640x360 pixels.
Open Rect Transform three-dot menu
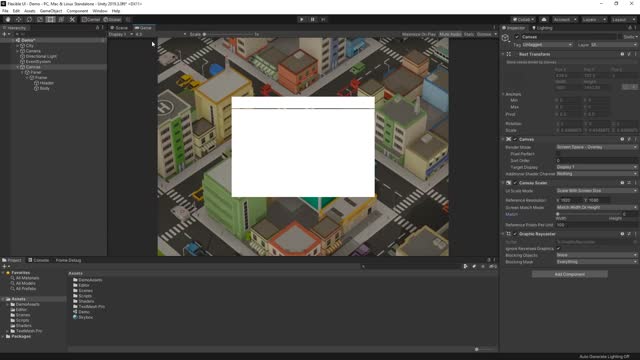pos(635,54)
